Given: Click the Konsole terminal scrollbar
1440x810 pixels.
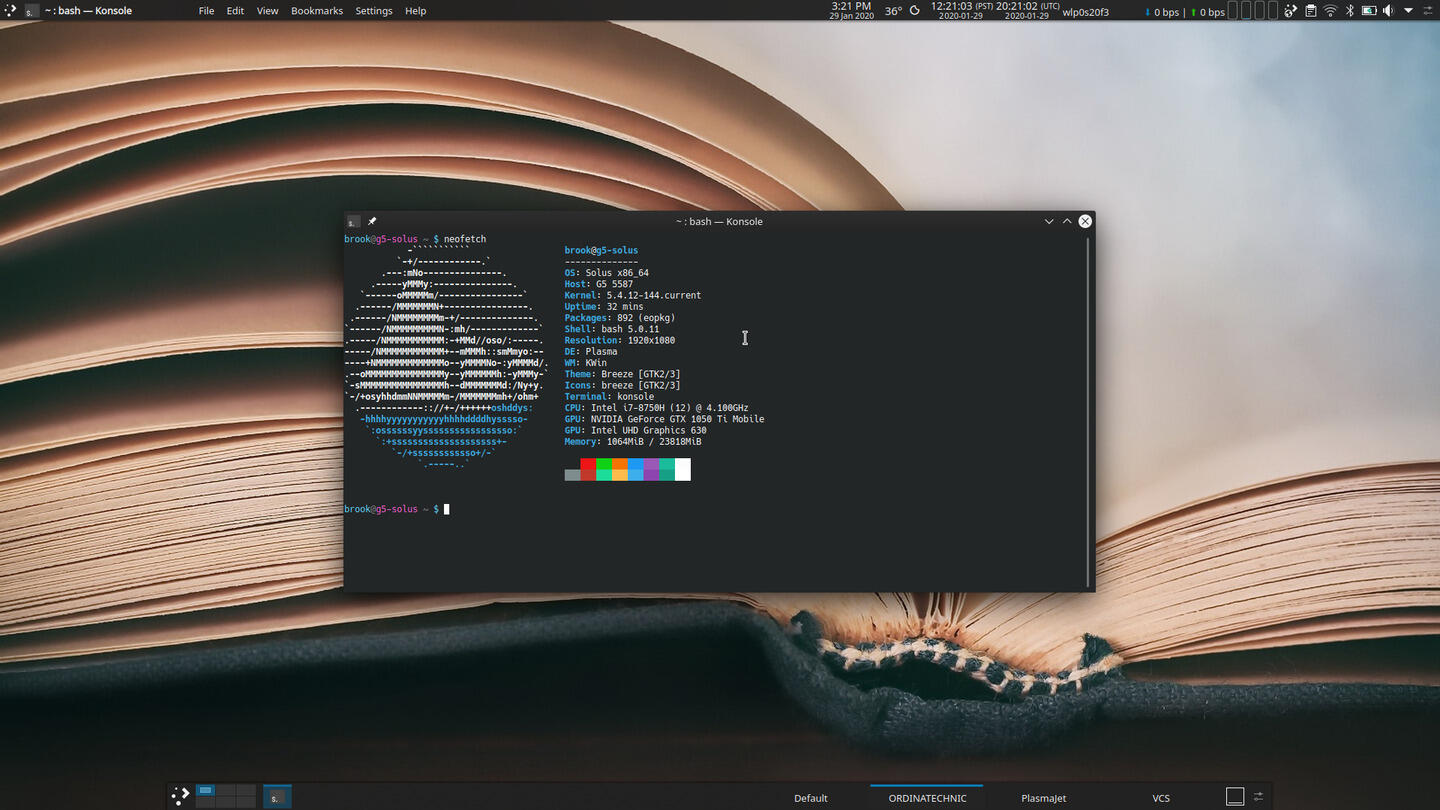Looking at the screenshot, I should click(x=1089, y=410).
